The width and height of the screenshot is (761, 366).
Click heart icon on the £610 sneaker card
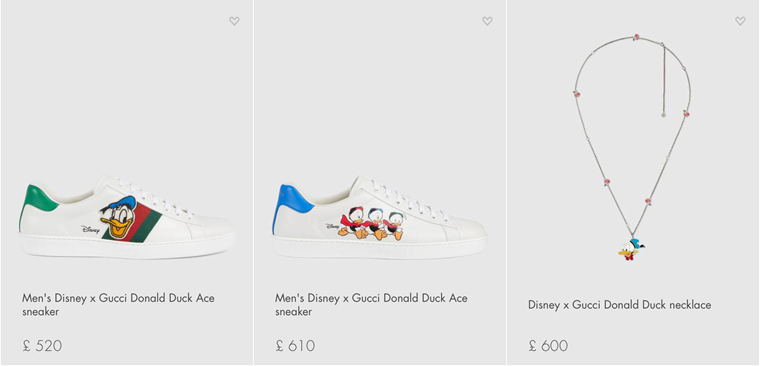tap(487, 21)
